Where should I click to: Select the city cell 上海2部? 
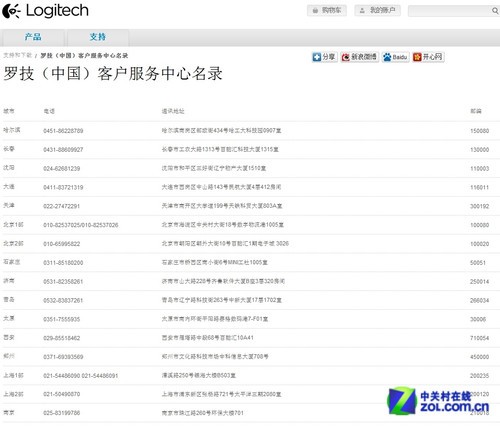tap(13, 394)
